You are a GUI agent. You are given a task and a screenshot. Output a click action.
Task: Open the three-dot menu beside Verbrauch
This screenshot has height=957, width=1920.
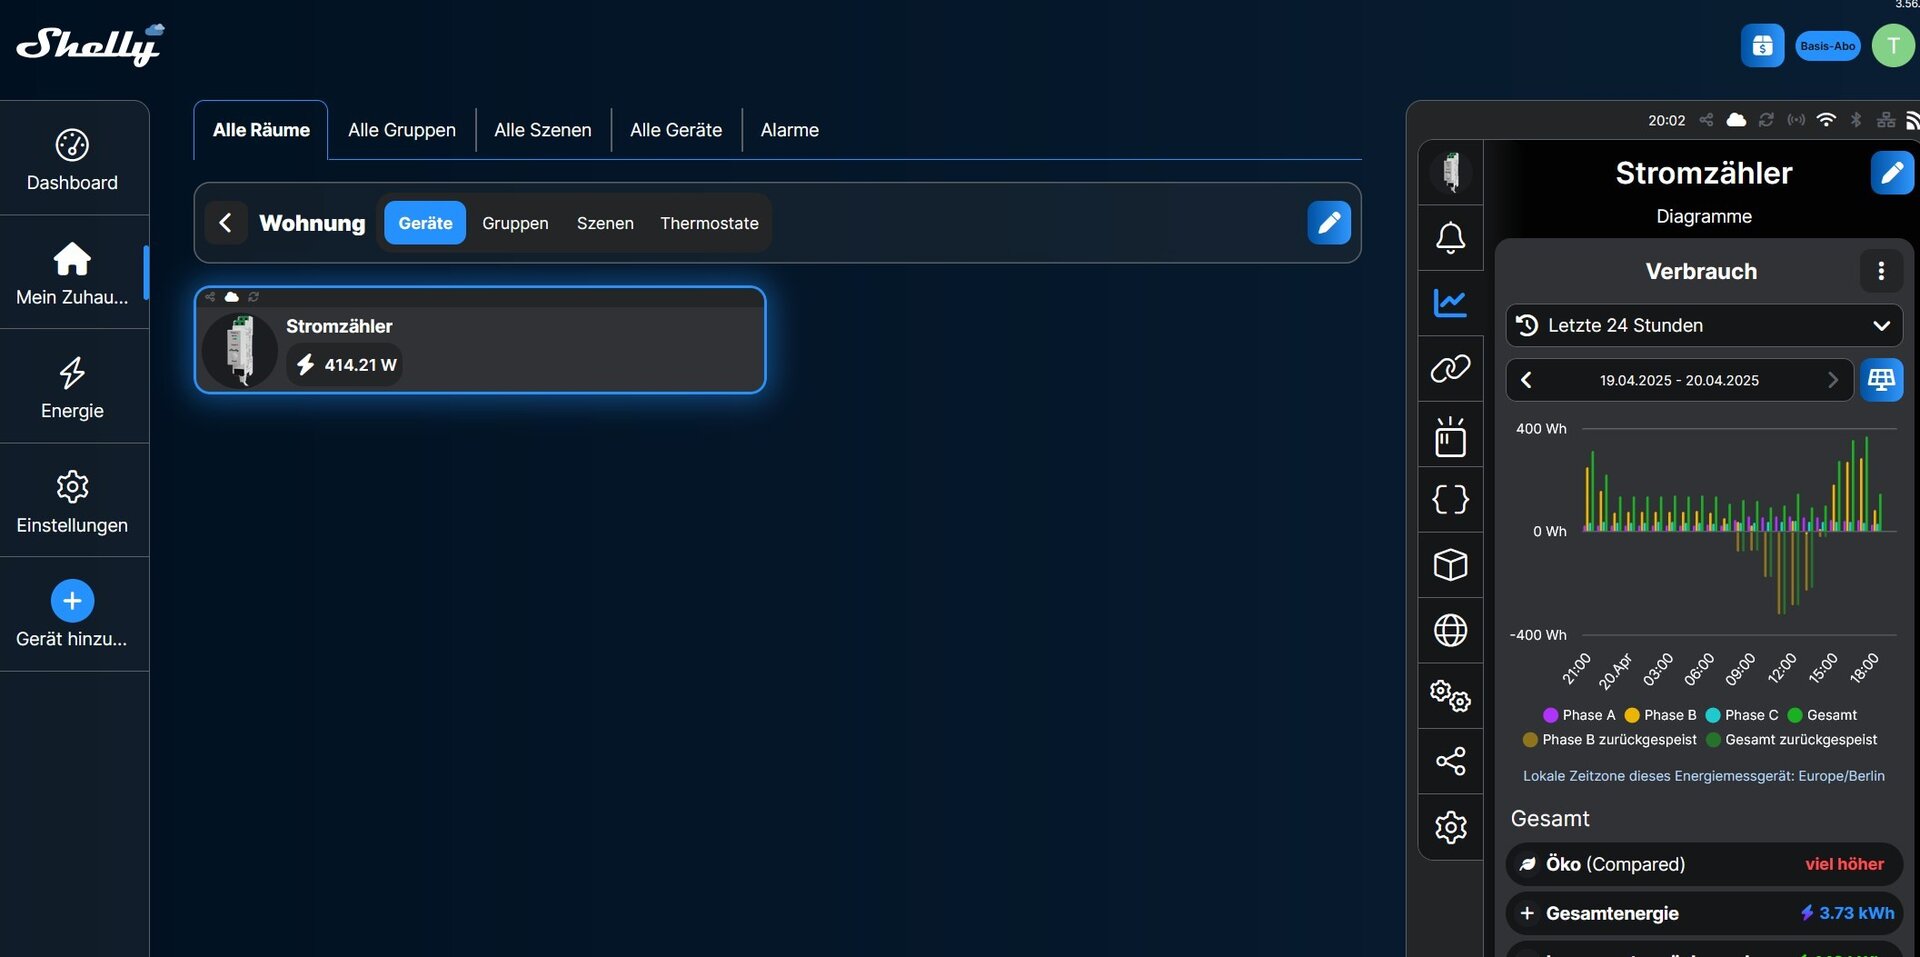pos(1880,271)
